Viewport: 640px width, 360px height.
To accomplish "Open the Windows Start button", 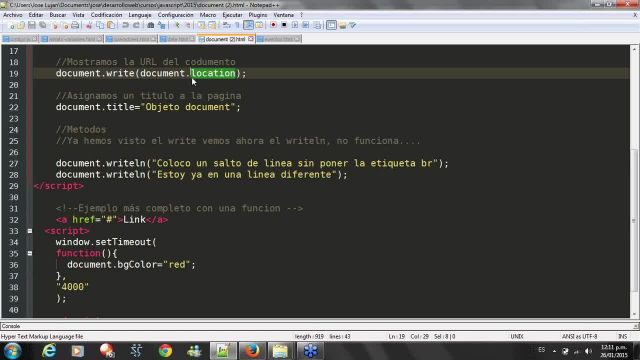I will pos(12,351).
